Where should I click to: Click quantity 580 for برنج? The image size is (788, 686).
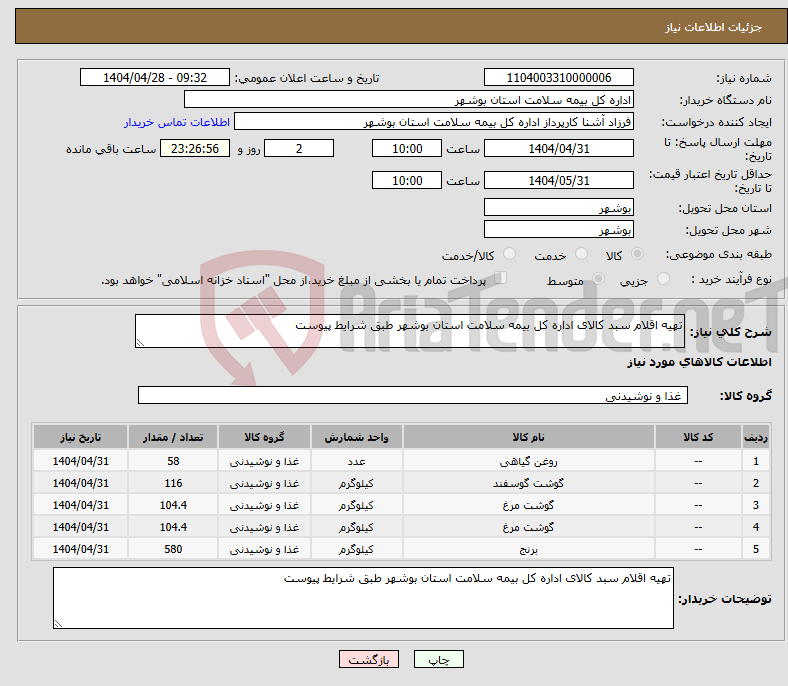pyautogui.click(x=173, y=549)
